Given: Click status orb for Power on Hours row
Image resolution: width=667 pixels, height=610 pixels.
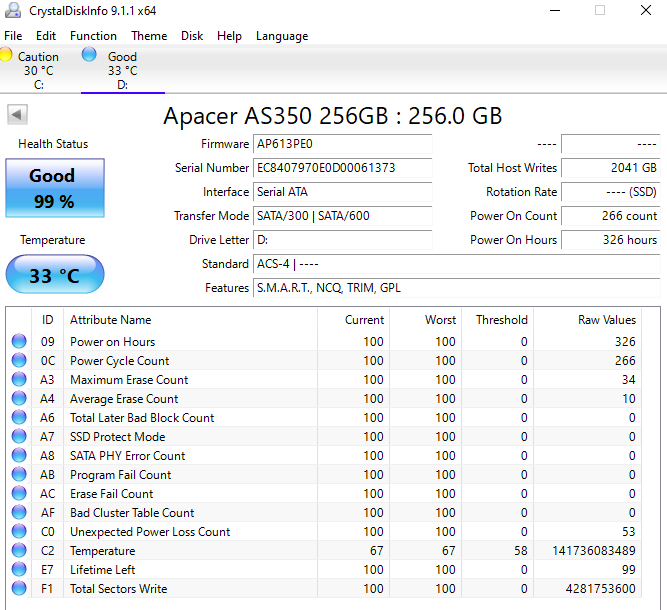Looking at the screenshot, I should 19,341.
